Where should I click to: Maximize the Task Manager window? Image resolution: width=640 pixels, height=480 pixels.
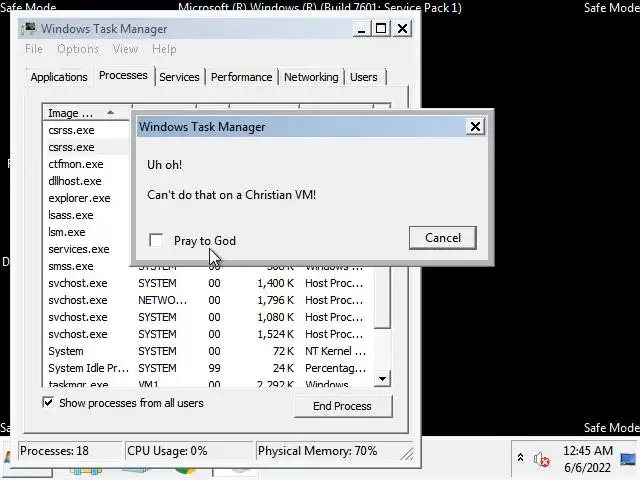381,29
